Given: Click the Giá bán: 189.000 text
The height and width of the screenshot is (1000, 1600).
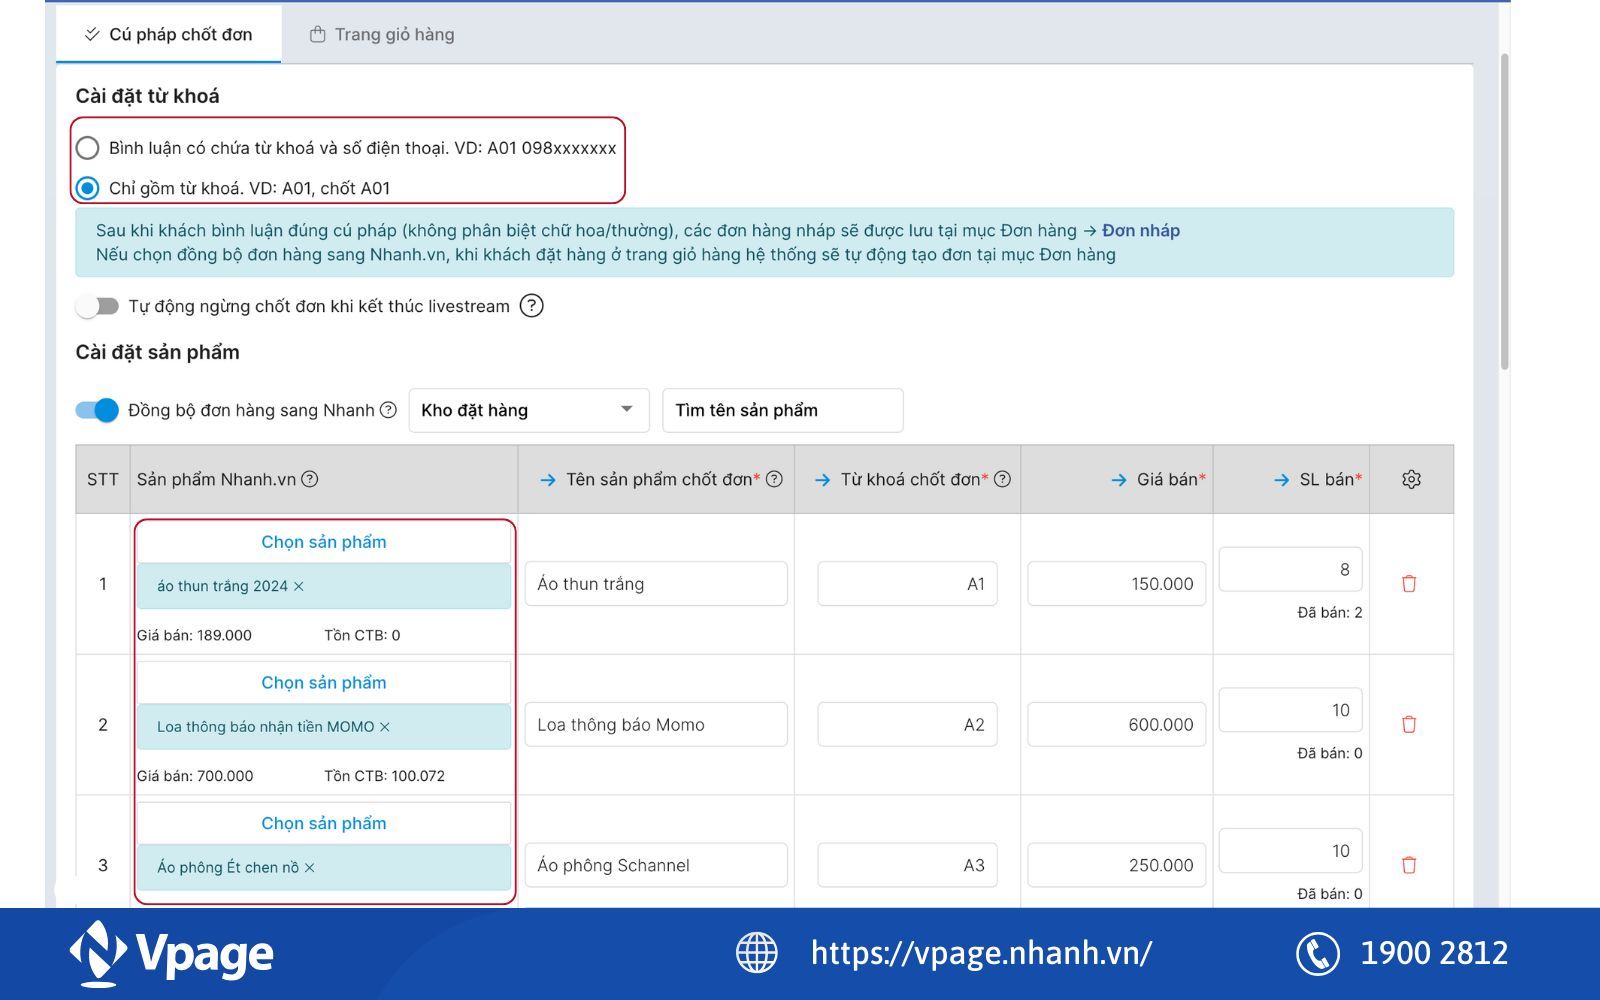Looking at the screenshot, I should tap(194, 635).
